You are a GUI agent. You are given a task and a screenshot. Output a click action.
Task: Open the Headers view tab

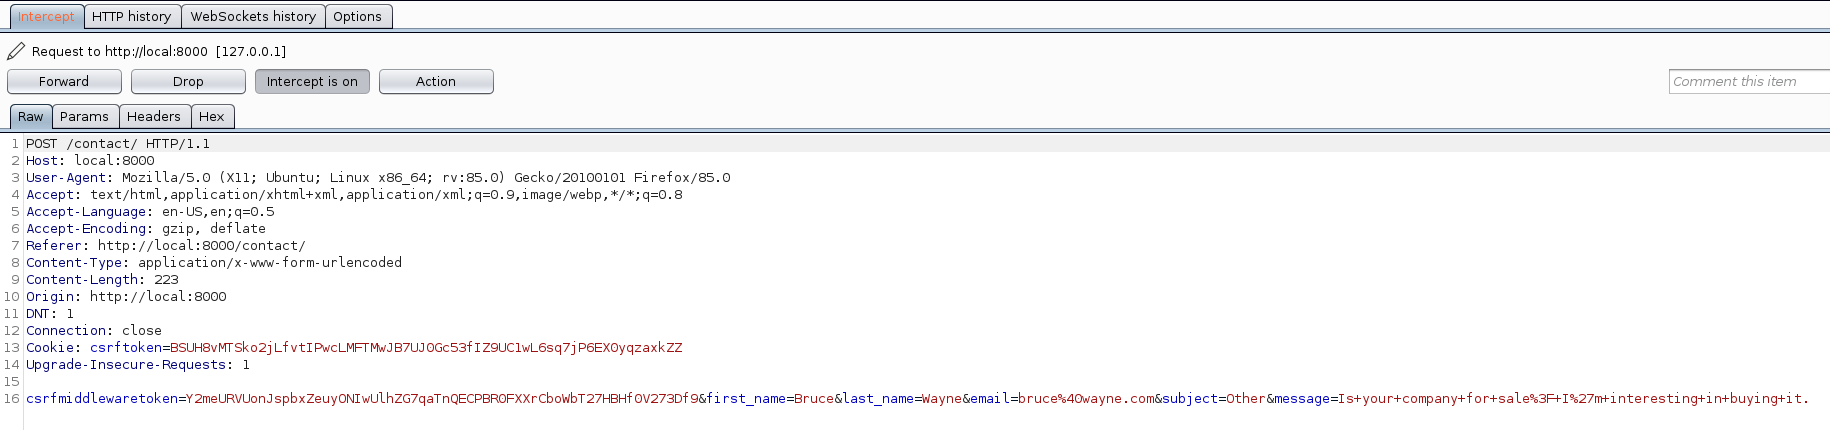click(x=154, y=117)
